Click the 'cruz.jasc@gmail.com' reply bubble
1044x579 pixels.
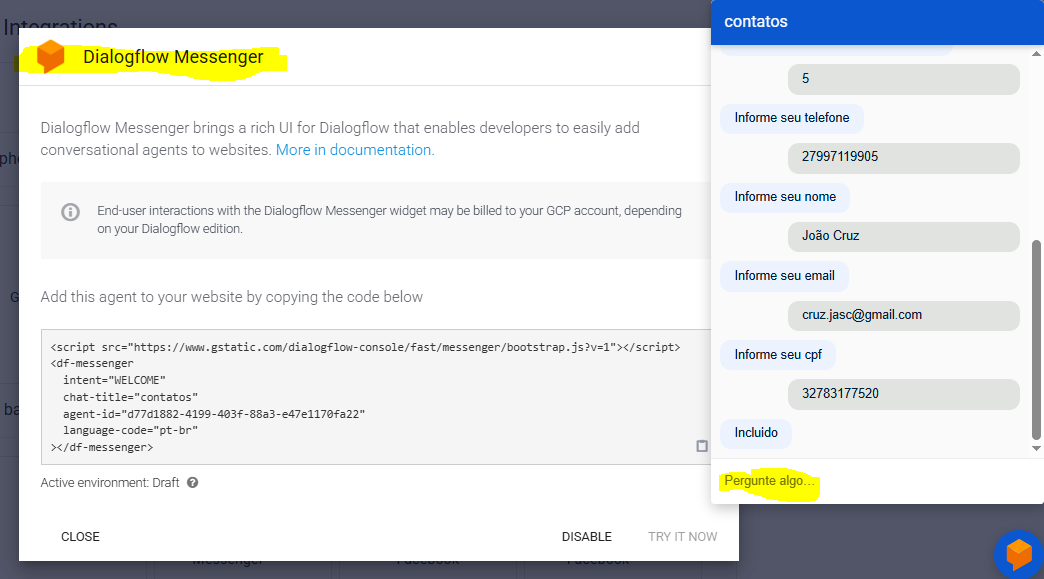[x=904, y=315]
